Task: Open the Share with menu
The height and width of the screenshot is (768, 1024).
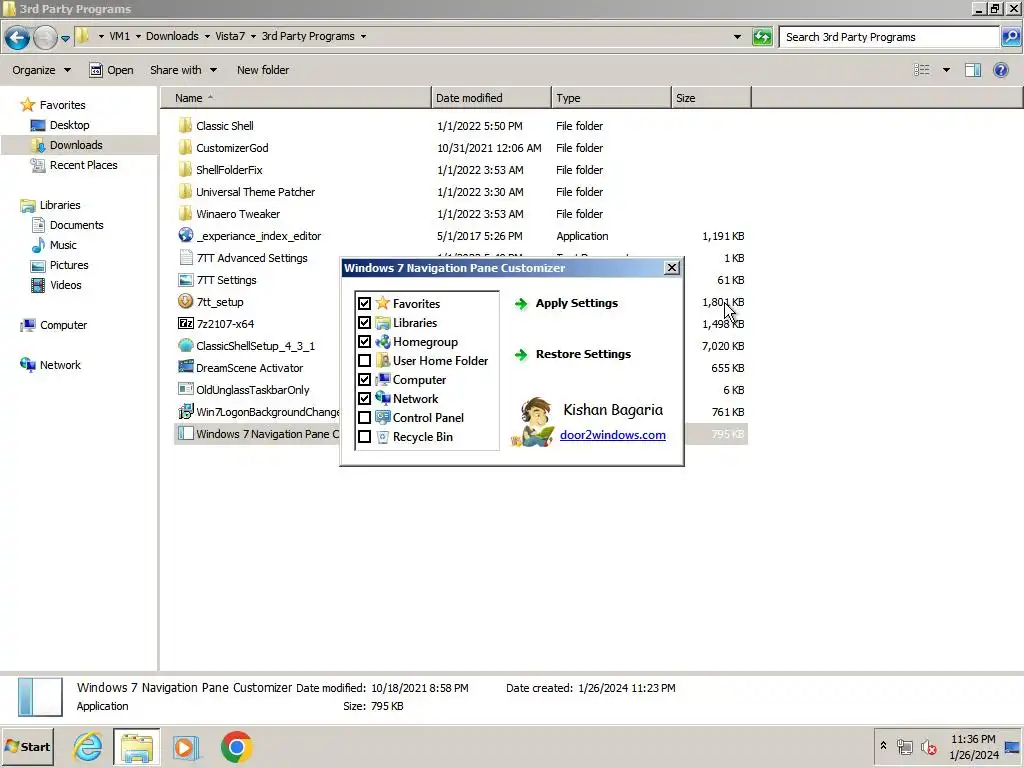Action: pyautogui.click(x=183, y=70)
